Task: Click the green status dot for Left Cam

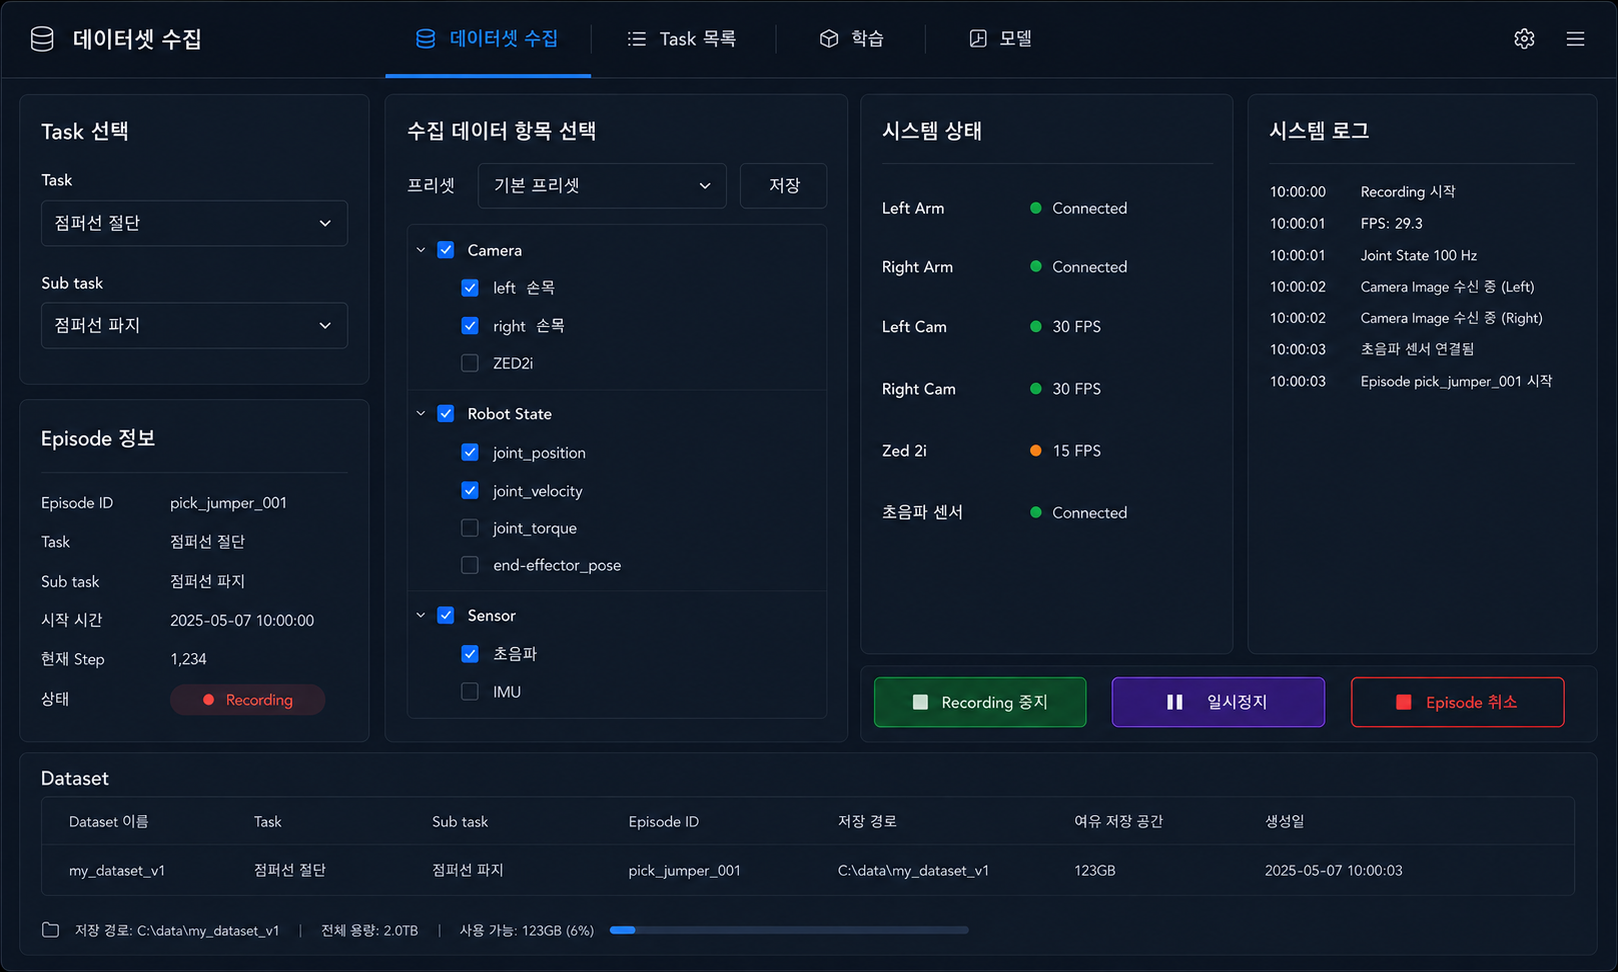Action: tap(1036, 327)
